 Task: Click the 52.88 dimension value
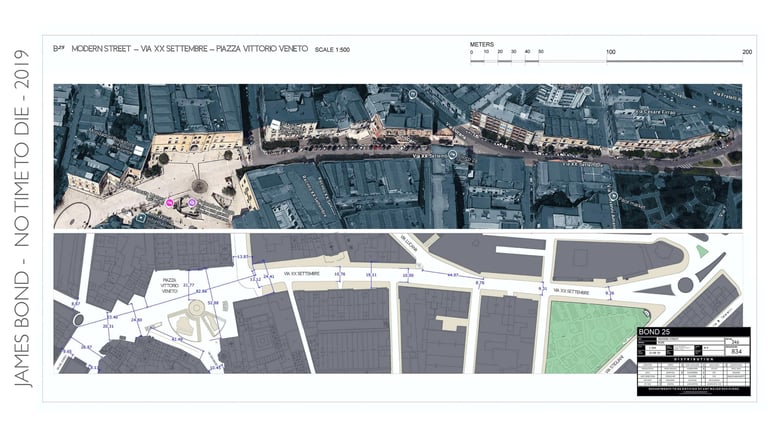point(213,303)
